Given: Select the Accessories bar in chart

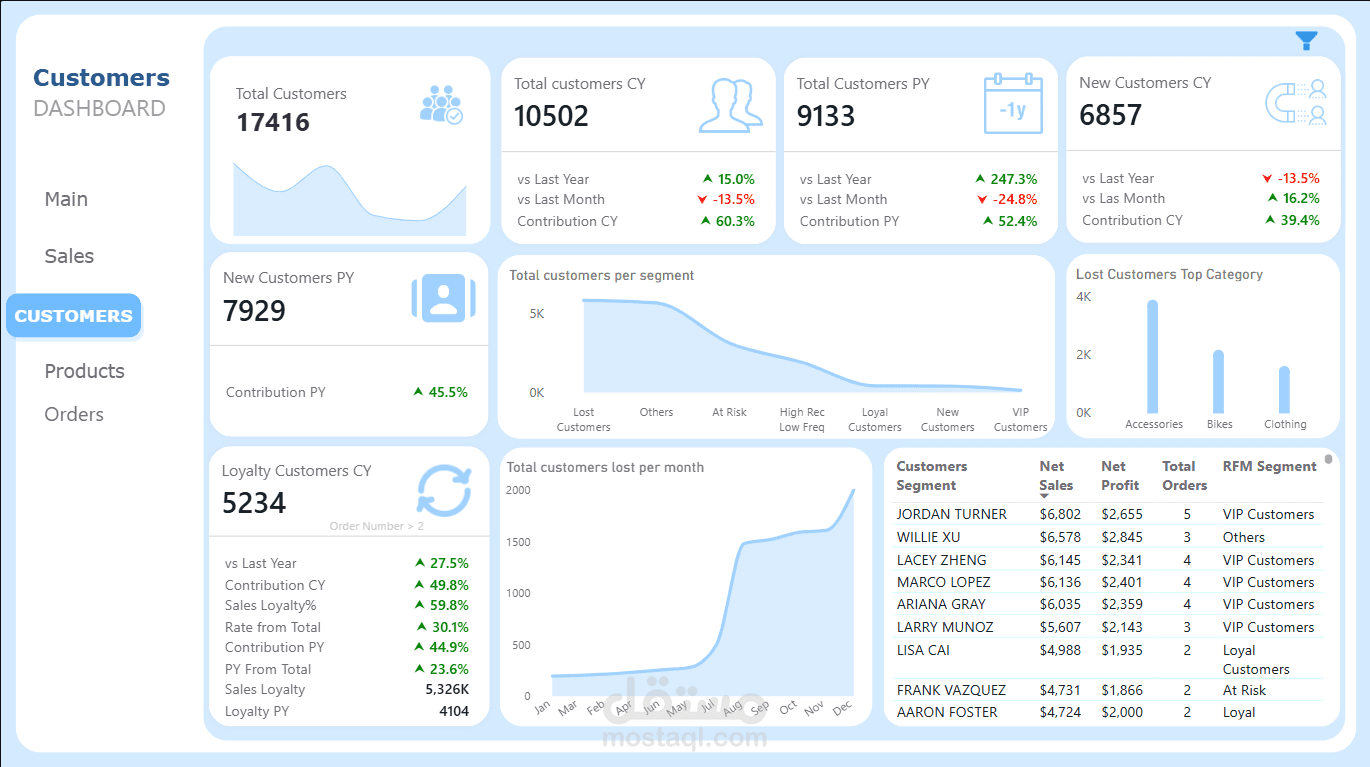Looking at the screenshot, I should coord(1153,356).
